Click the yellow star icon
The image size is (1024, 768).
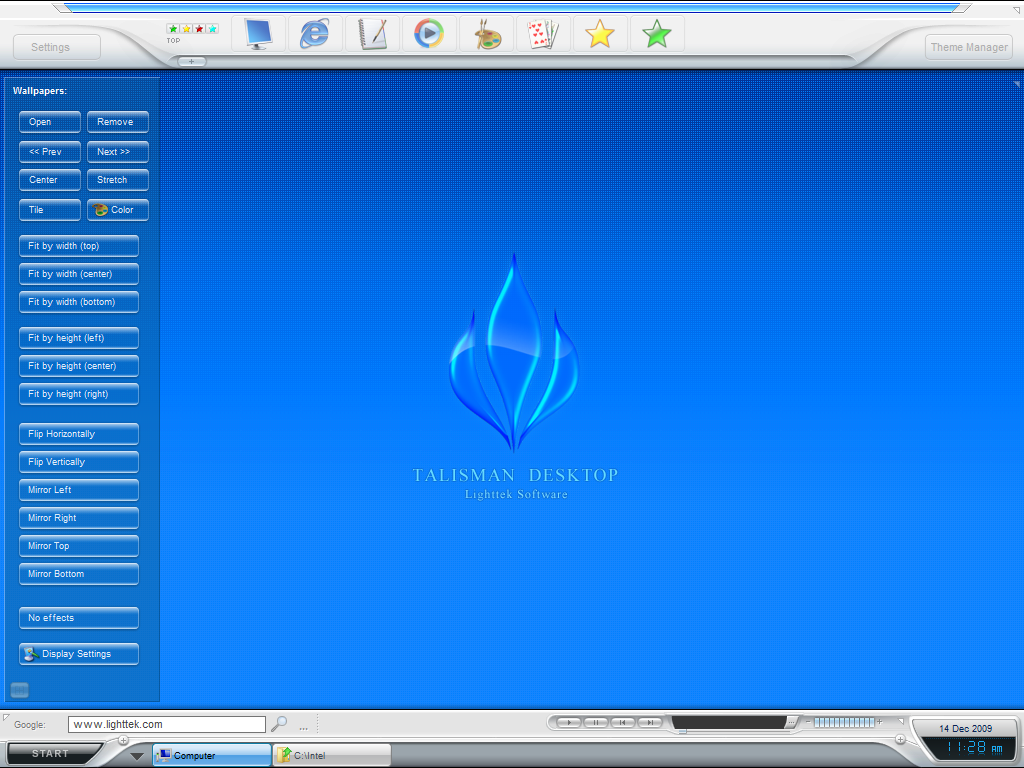(x=600, y=34)
